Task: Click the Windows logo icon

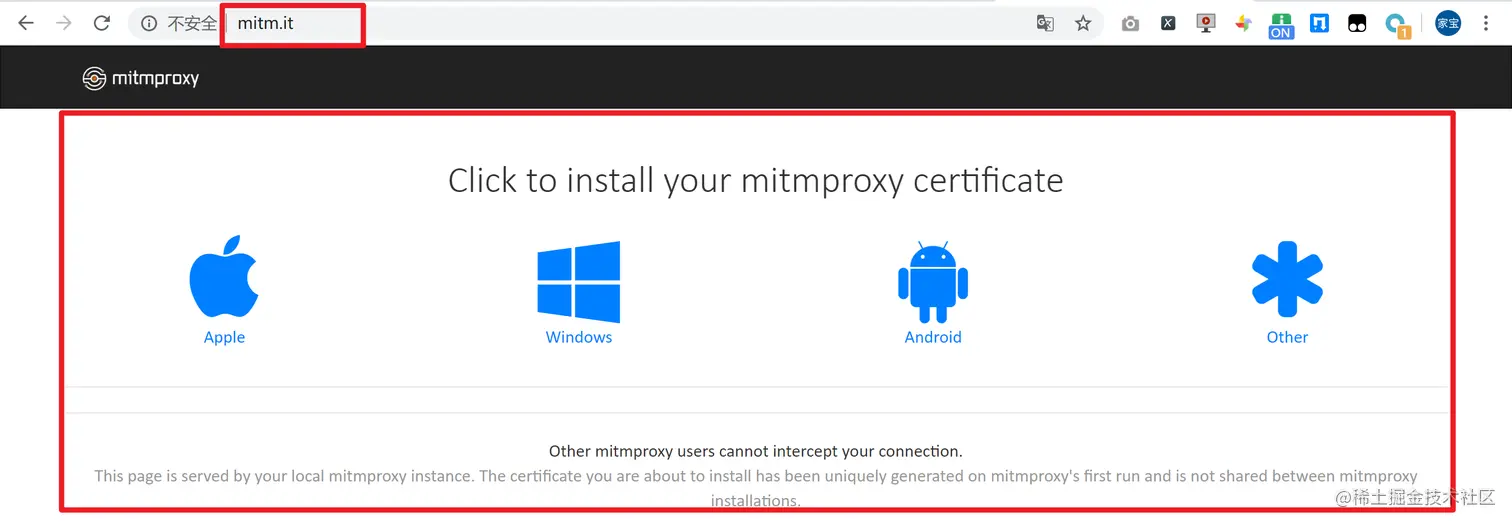Action: coord(579,281)
